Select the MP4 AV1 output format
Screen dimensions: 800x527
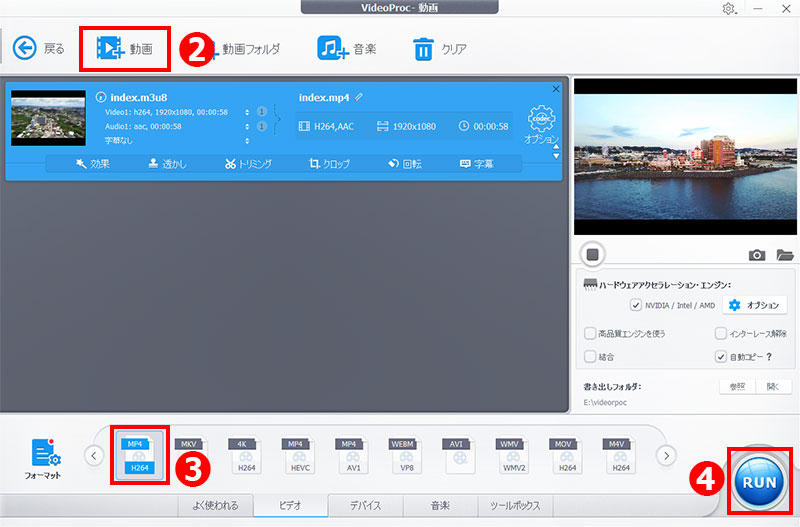pyautogui.click(x=351, y=456)
